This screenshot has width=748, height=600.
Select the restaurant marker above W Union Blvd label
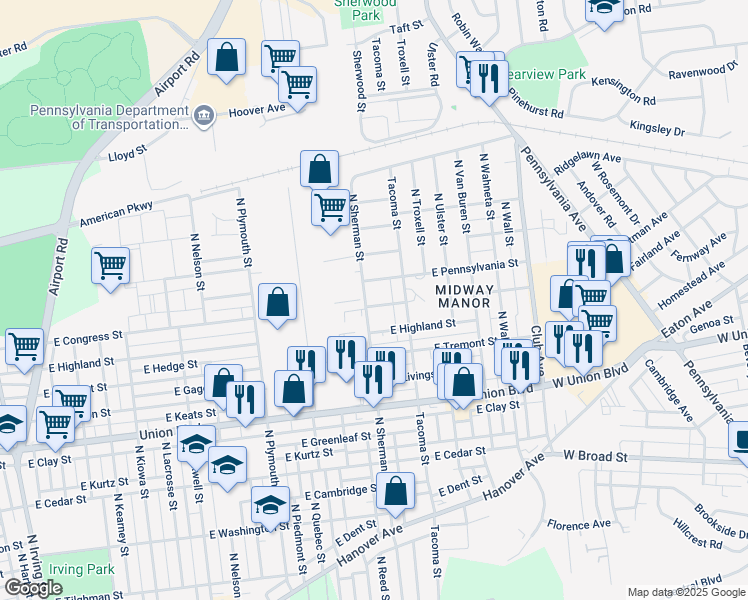point(583,351)
